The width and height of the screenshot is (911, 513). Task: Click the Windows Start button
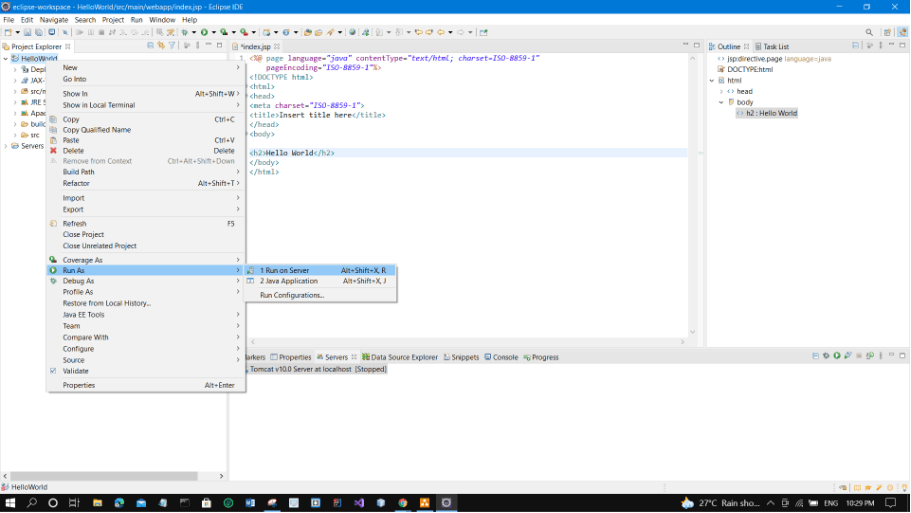coord(10,502)
